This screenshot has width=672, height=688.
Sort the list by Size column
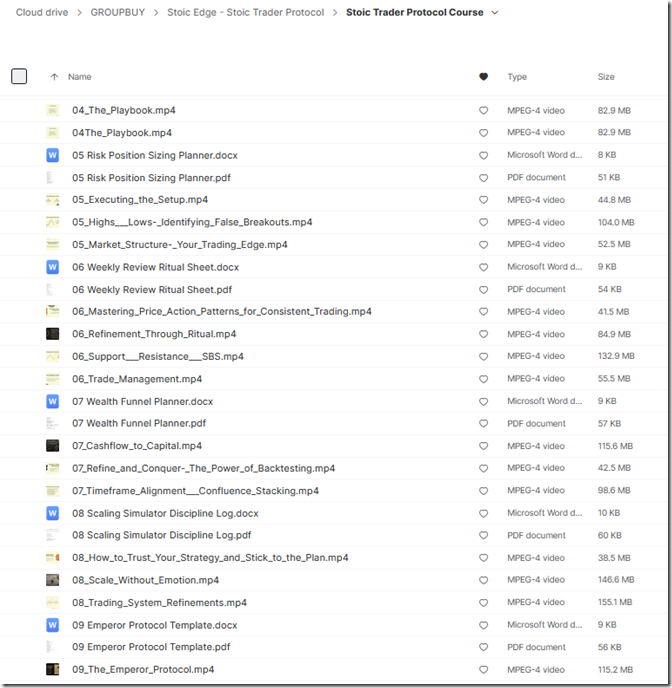(x=606, y=77)
